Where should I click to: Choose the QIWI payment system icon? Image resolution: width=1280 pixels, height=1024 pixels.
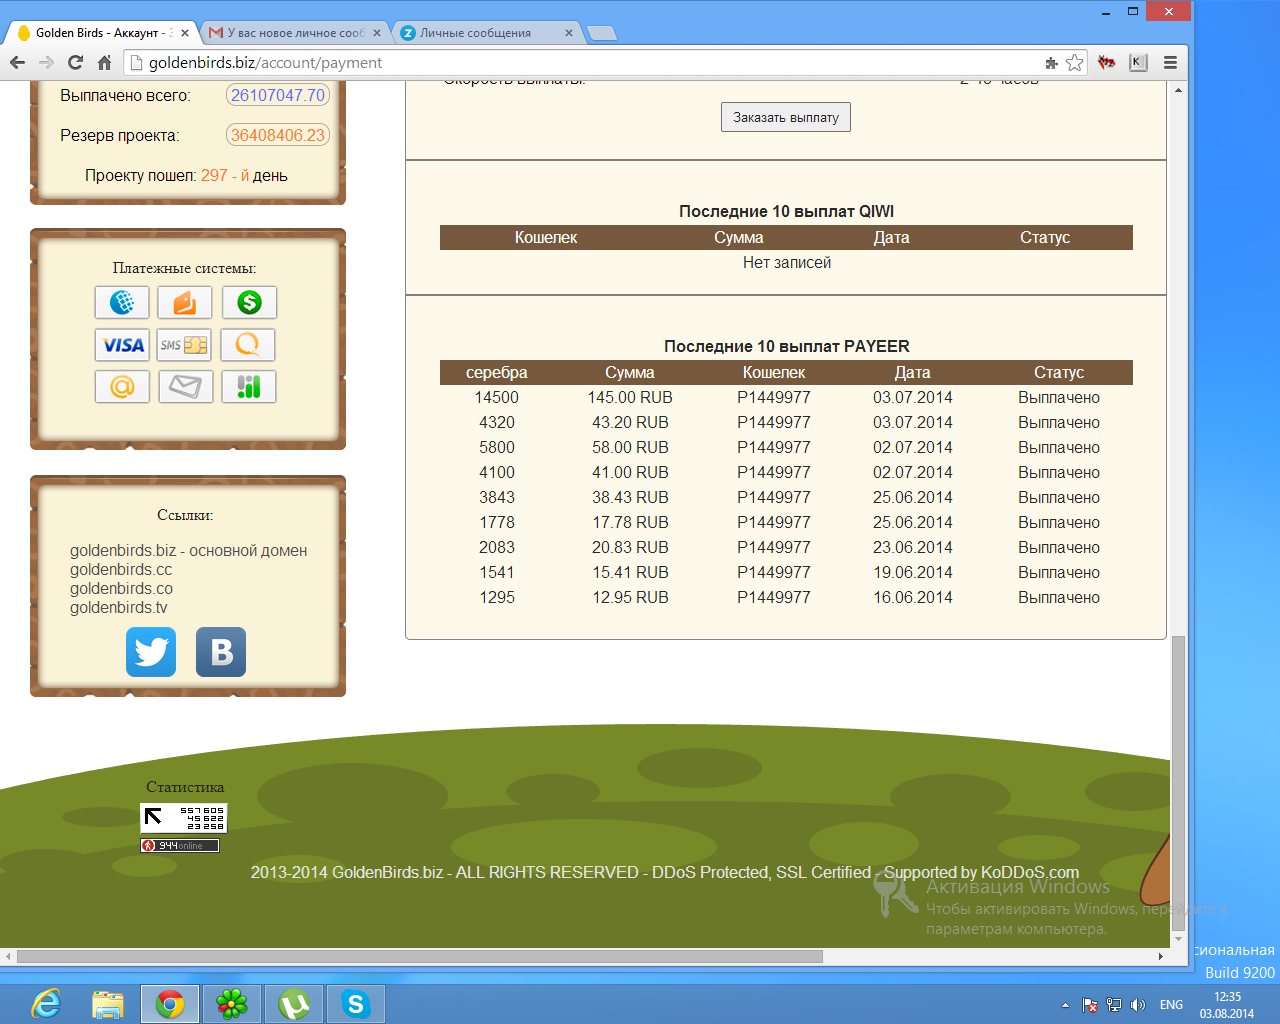[248, 345]
